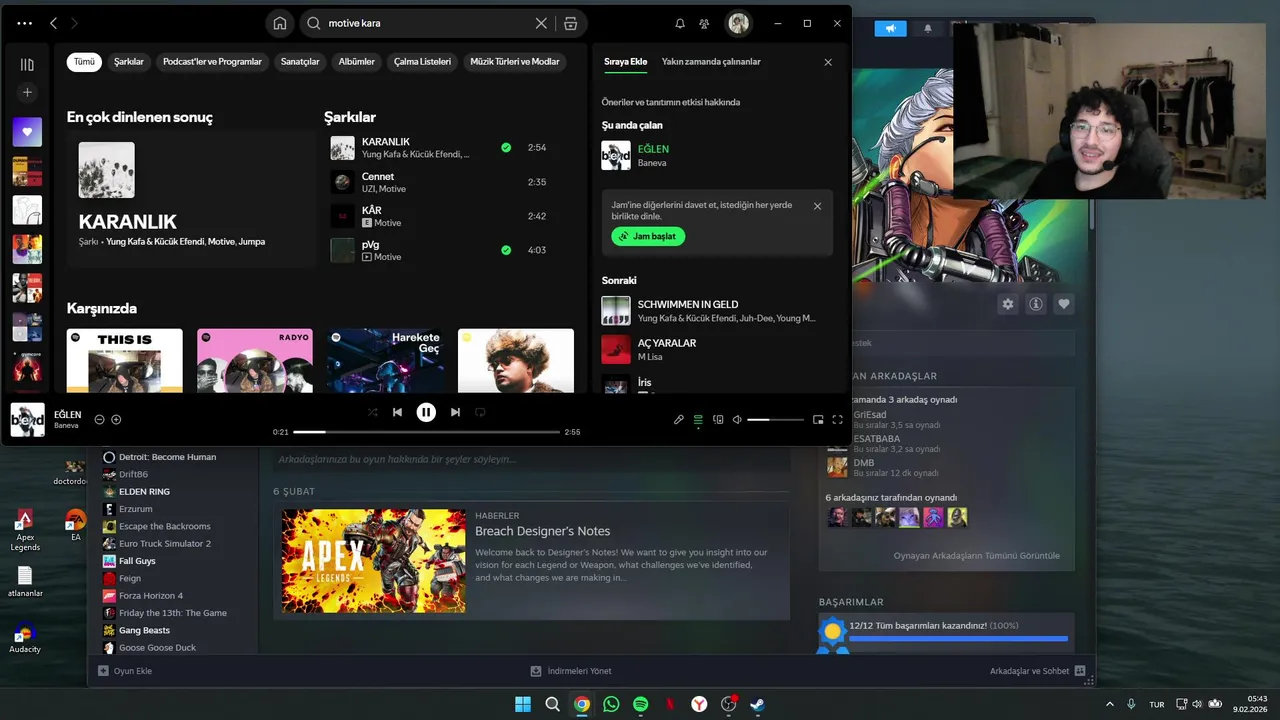Start a Jam session
The image size is (1280, 720).
[648, 236]
